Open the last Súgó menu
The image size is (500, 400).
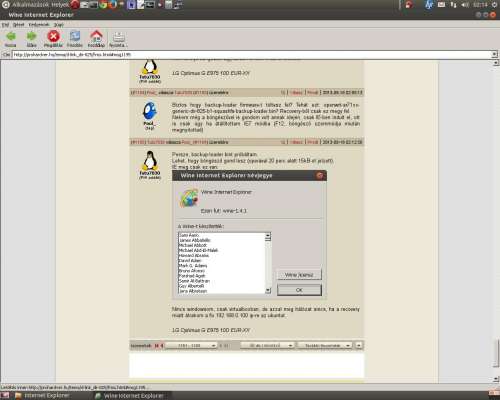pyautogui.click(x=59, y=25)
